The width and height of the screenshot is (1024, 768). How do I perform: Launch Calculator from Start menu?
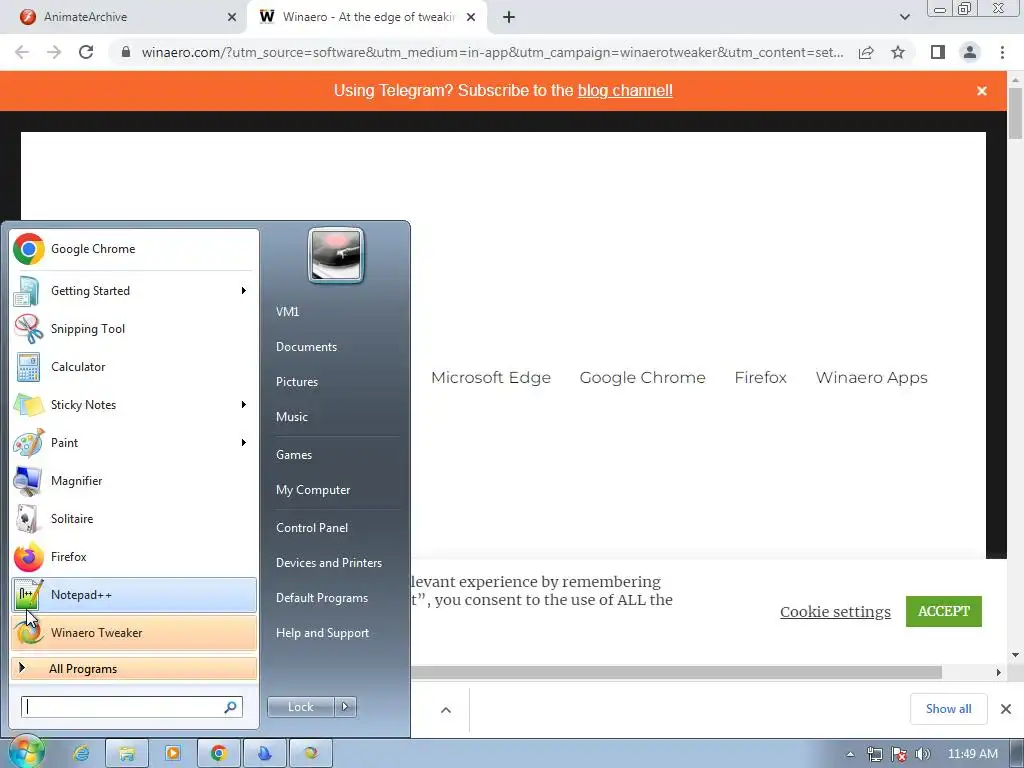pos(134,366)
